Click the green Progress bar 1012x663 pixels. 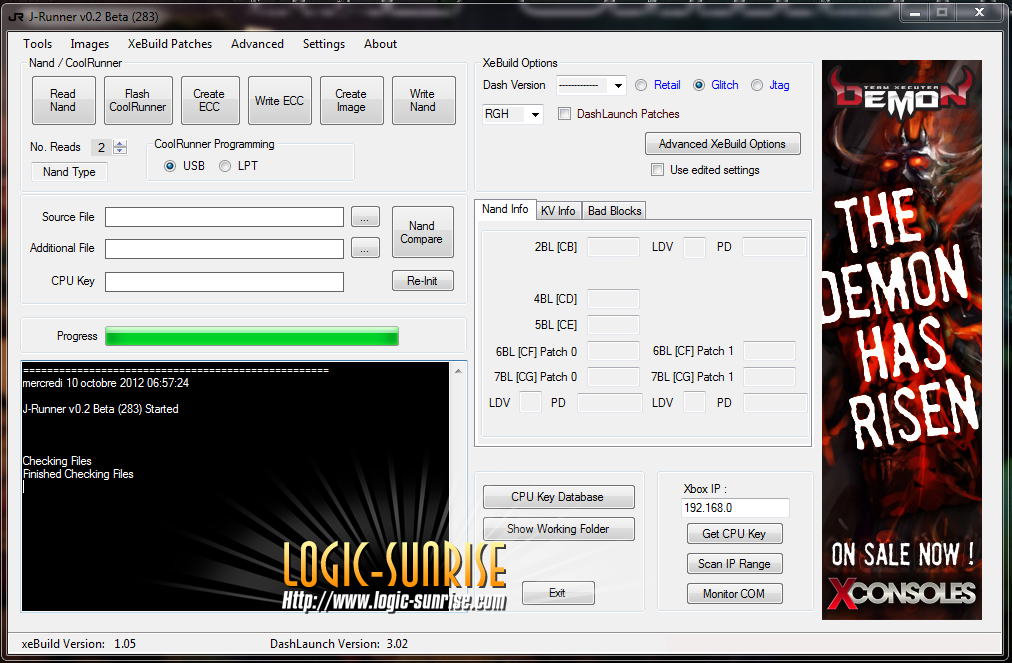pyautogui.click(x=251, y=336)
